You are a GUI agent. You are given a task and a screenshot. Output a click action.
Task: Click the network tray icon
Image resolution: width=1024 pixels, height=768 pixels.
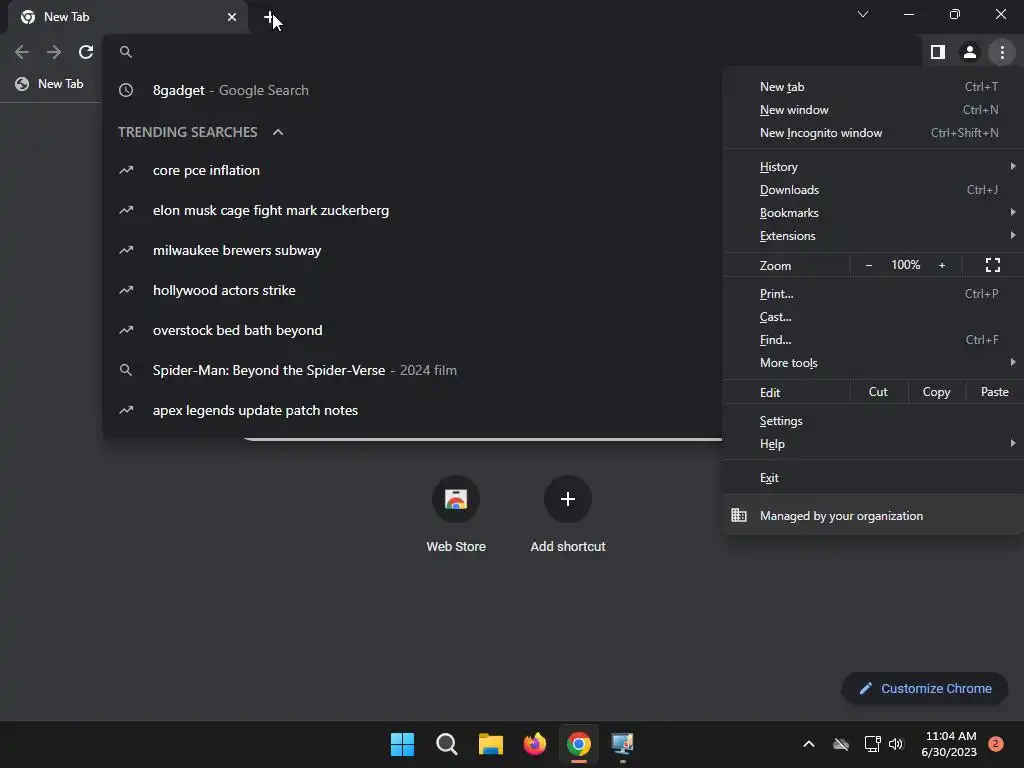pyautogui.click(x=872, y=744)
